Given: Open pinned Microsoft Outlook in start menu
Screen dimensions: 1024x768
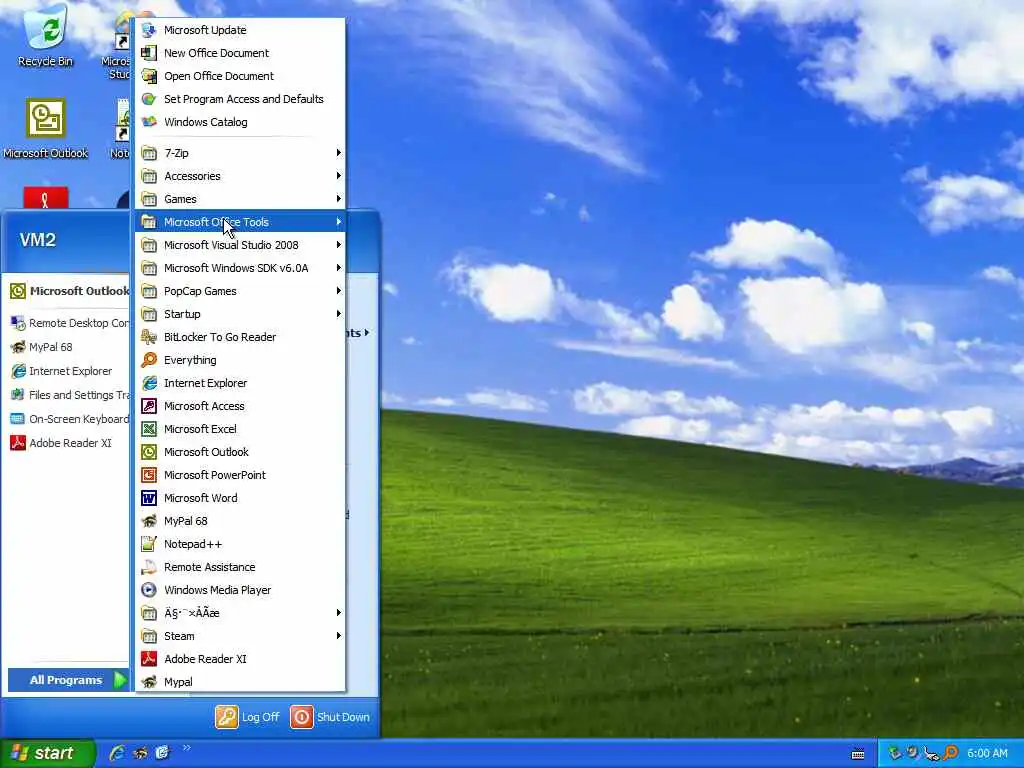Looking at the screenshot, I should click(x=69, y=291).
